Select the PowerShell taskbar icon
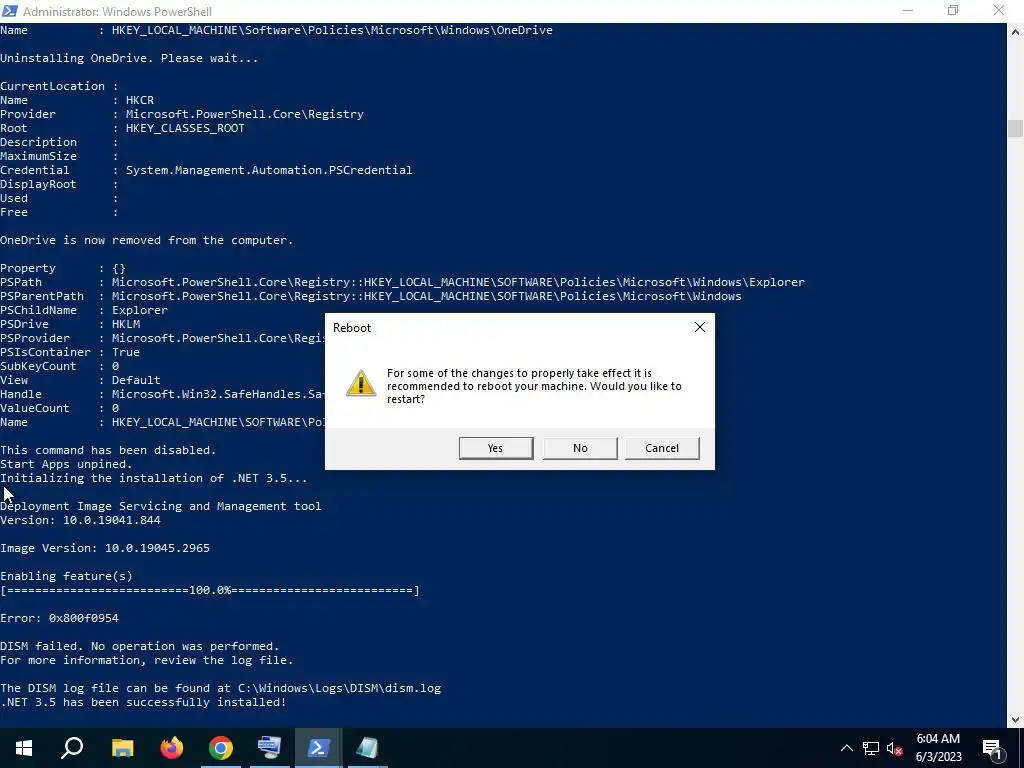The image size is (1024, 768). click(x=318, y=748)
